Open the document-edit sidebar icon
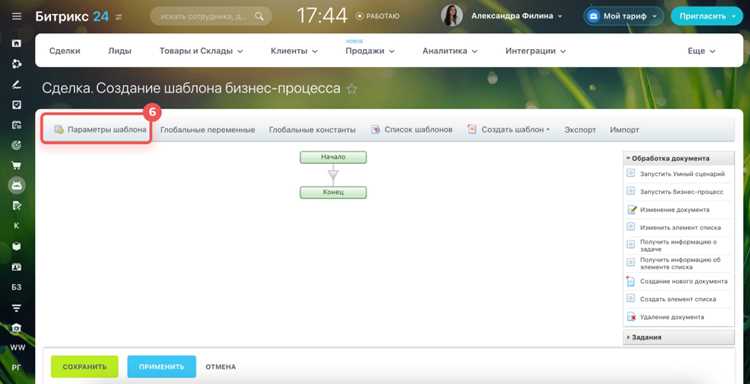Image resolution: width=750 pixels, height=384 pixels. (17, 206)
